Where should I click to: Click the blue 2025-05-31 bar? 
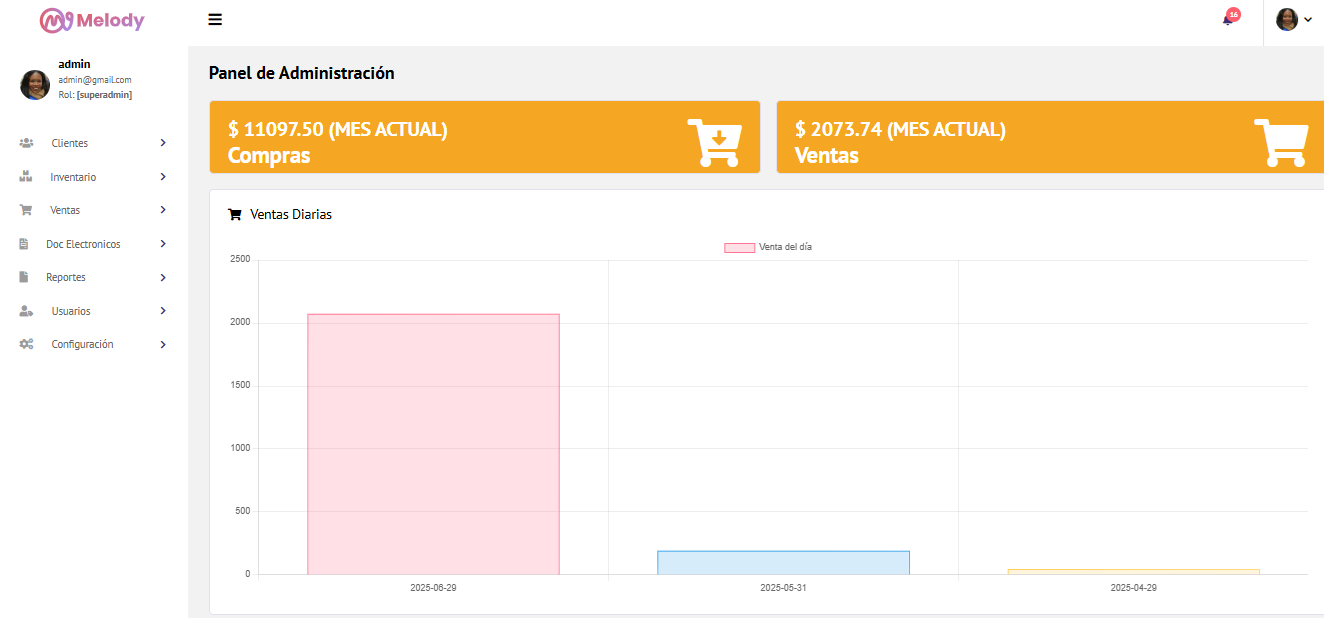[783, 563]
